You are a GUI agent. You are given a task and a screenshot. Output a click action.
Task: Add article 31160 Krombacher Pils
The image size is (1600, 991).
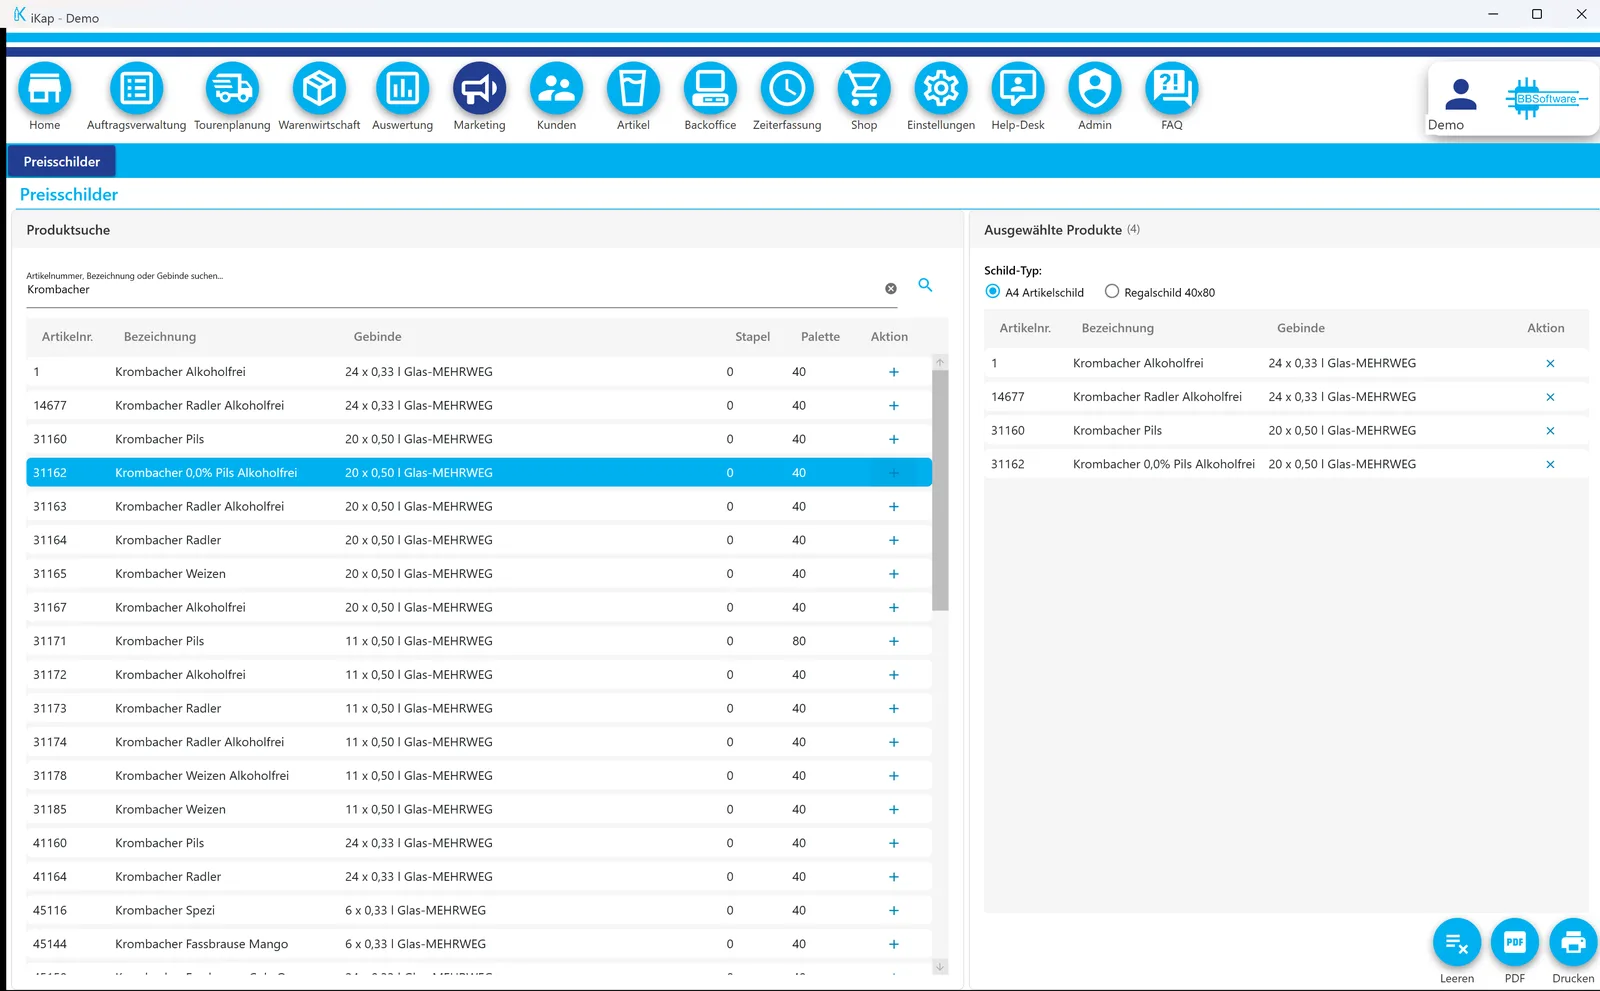point(894,439)
